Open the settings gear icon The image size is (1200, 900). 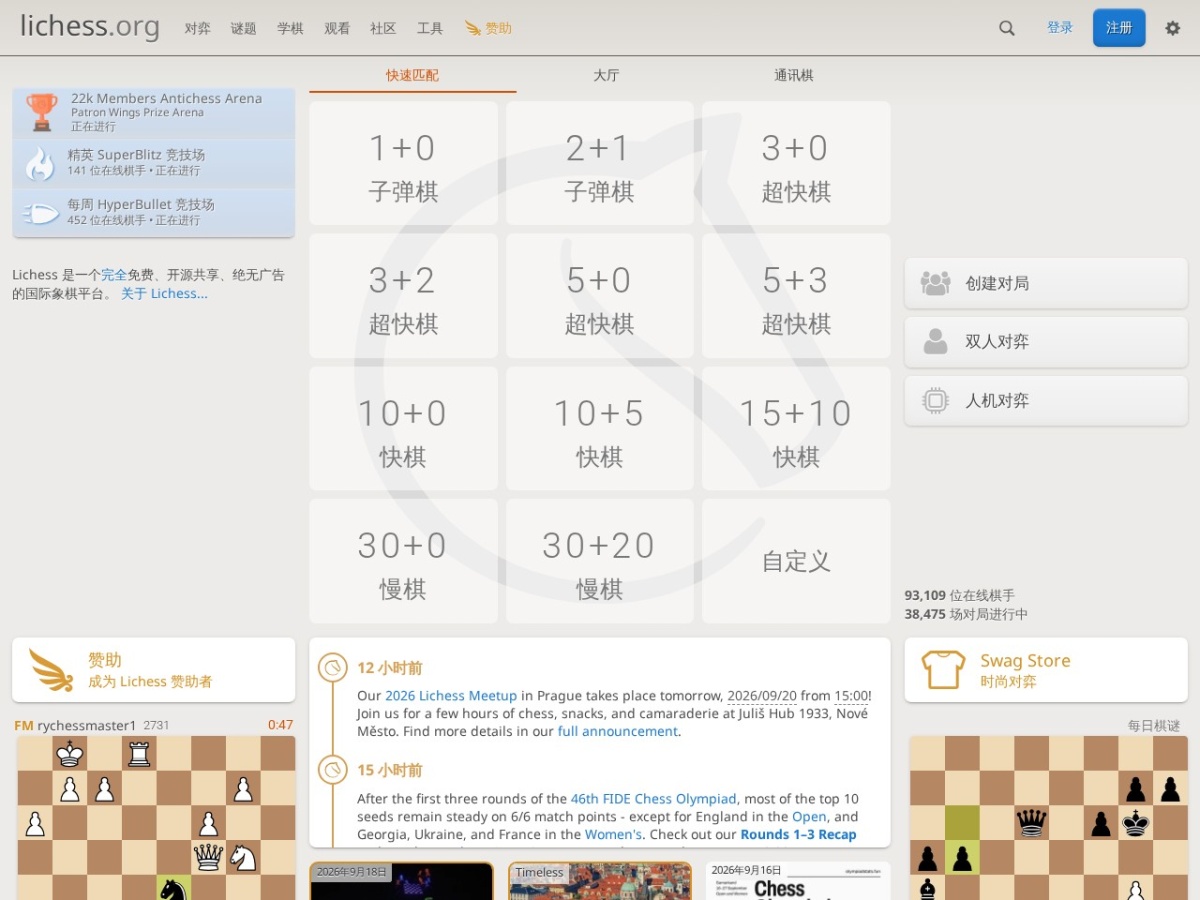[1173, 28]
